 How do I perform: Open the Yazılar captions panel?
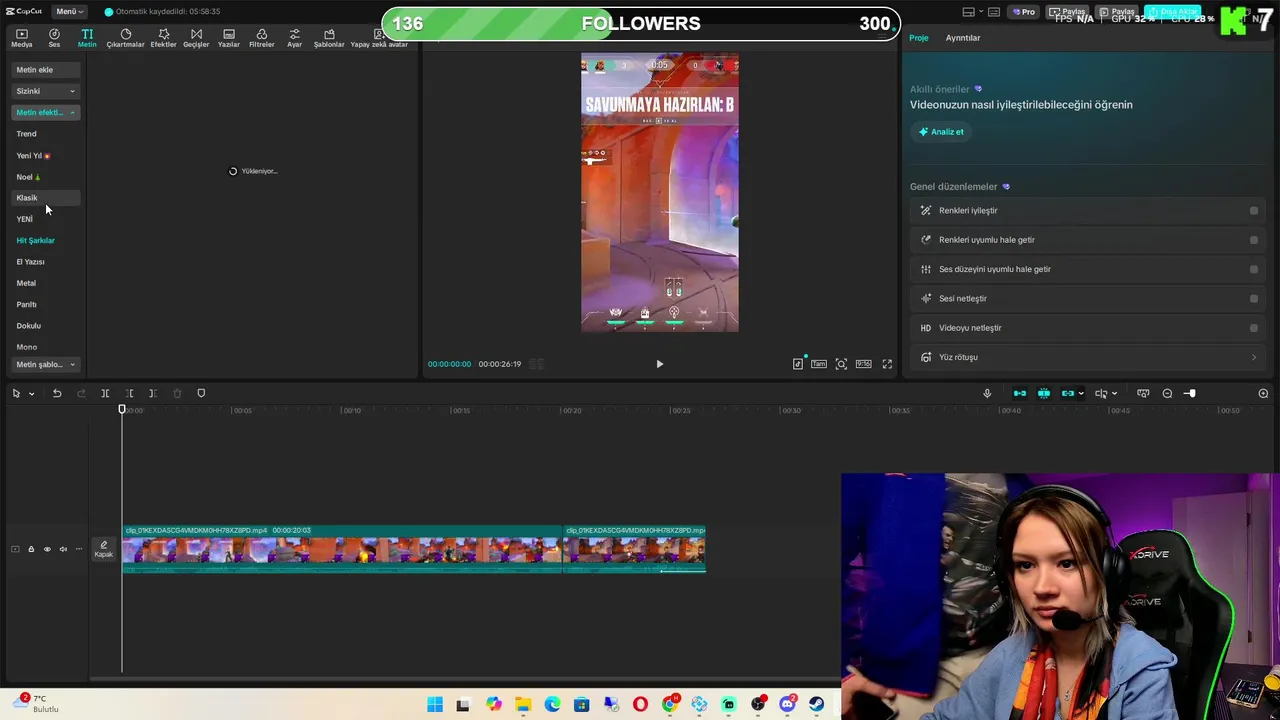229,38
